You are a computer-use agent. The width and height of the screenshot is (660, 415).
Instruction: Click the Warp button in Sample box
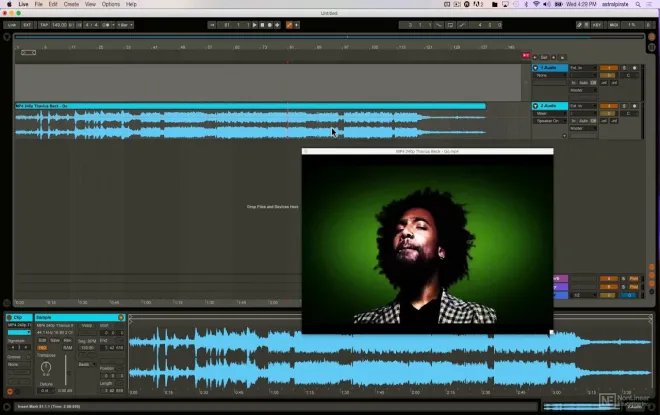tap(87, 325)
